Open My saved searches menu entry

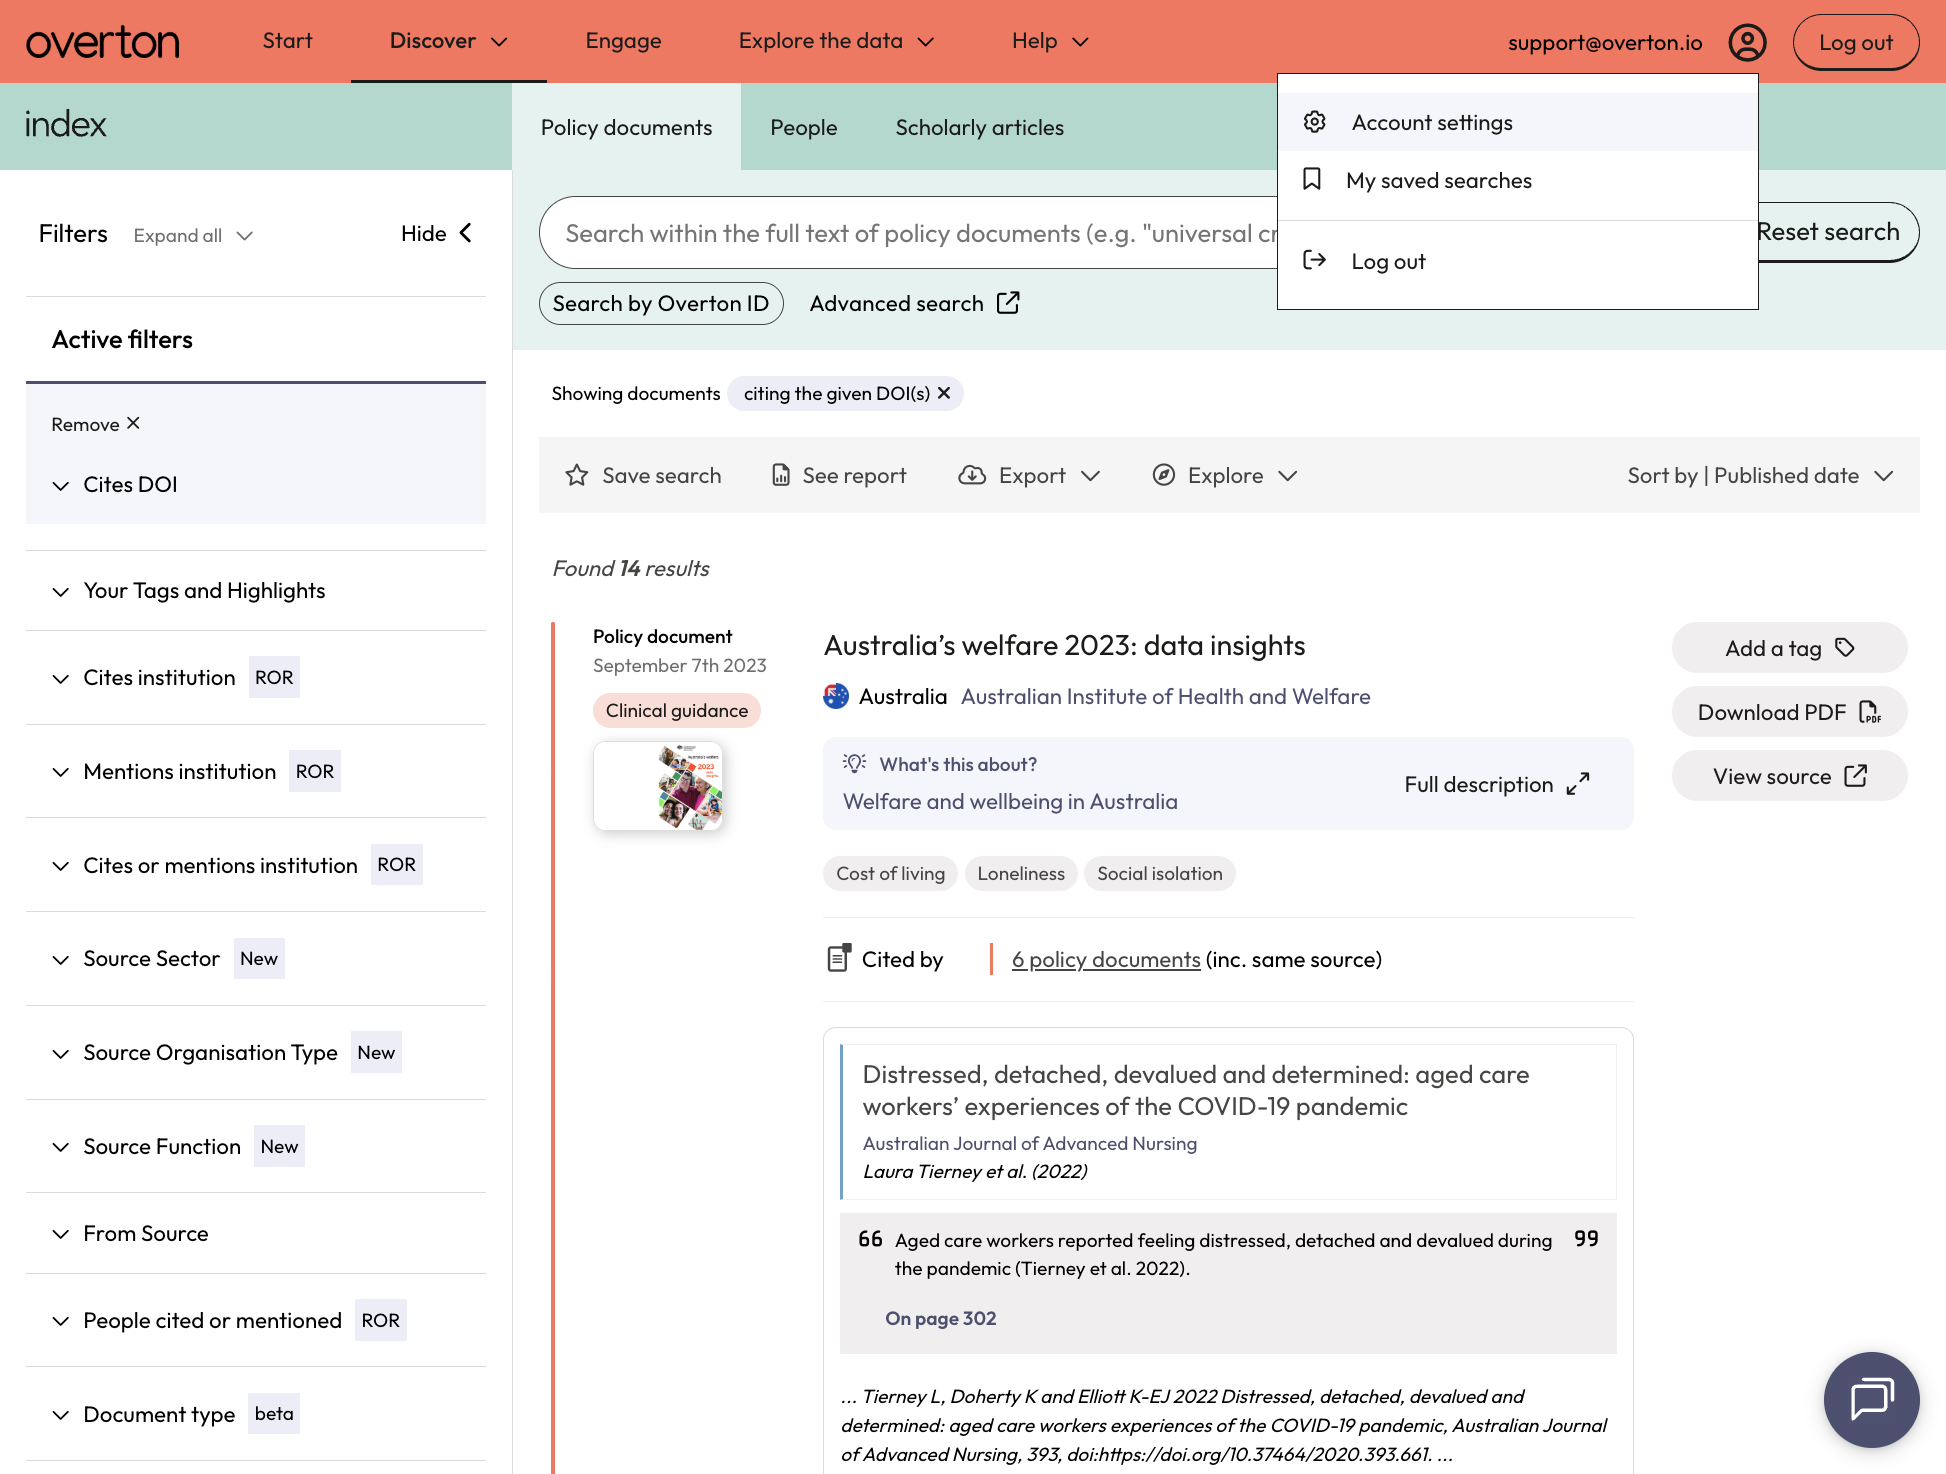1517,180
